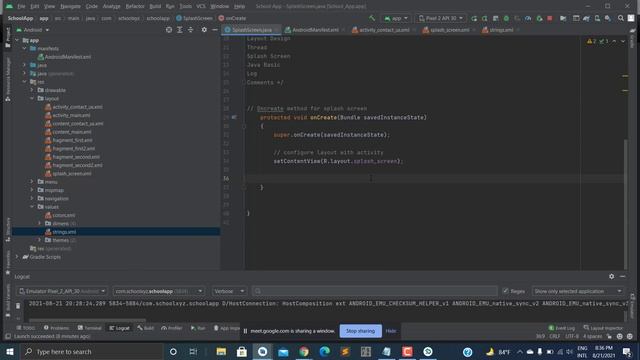Click the Cortana circle icon on taskbar
The image size is (640, 360).
coord(173,351)
